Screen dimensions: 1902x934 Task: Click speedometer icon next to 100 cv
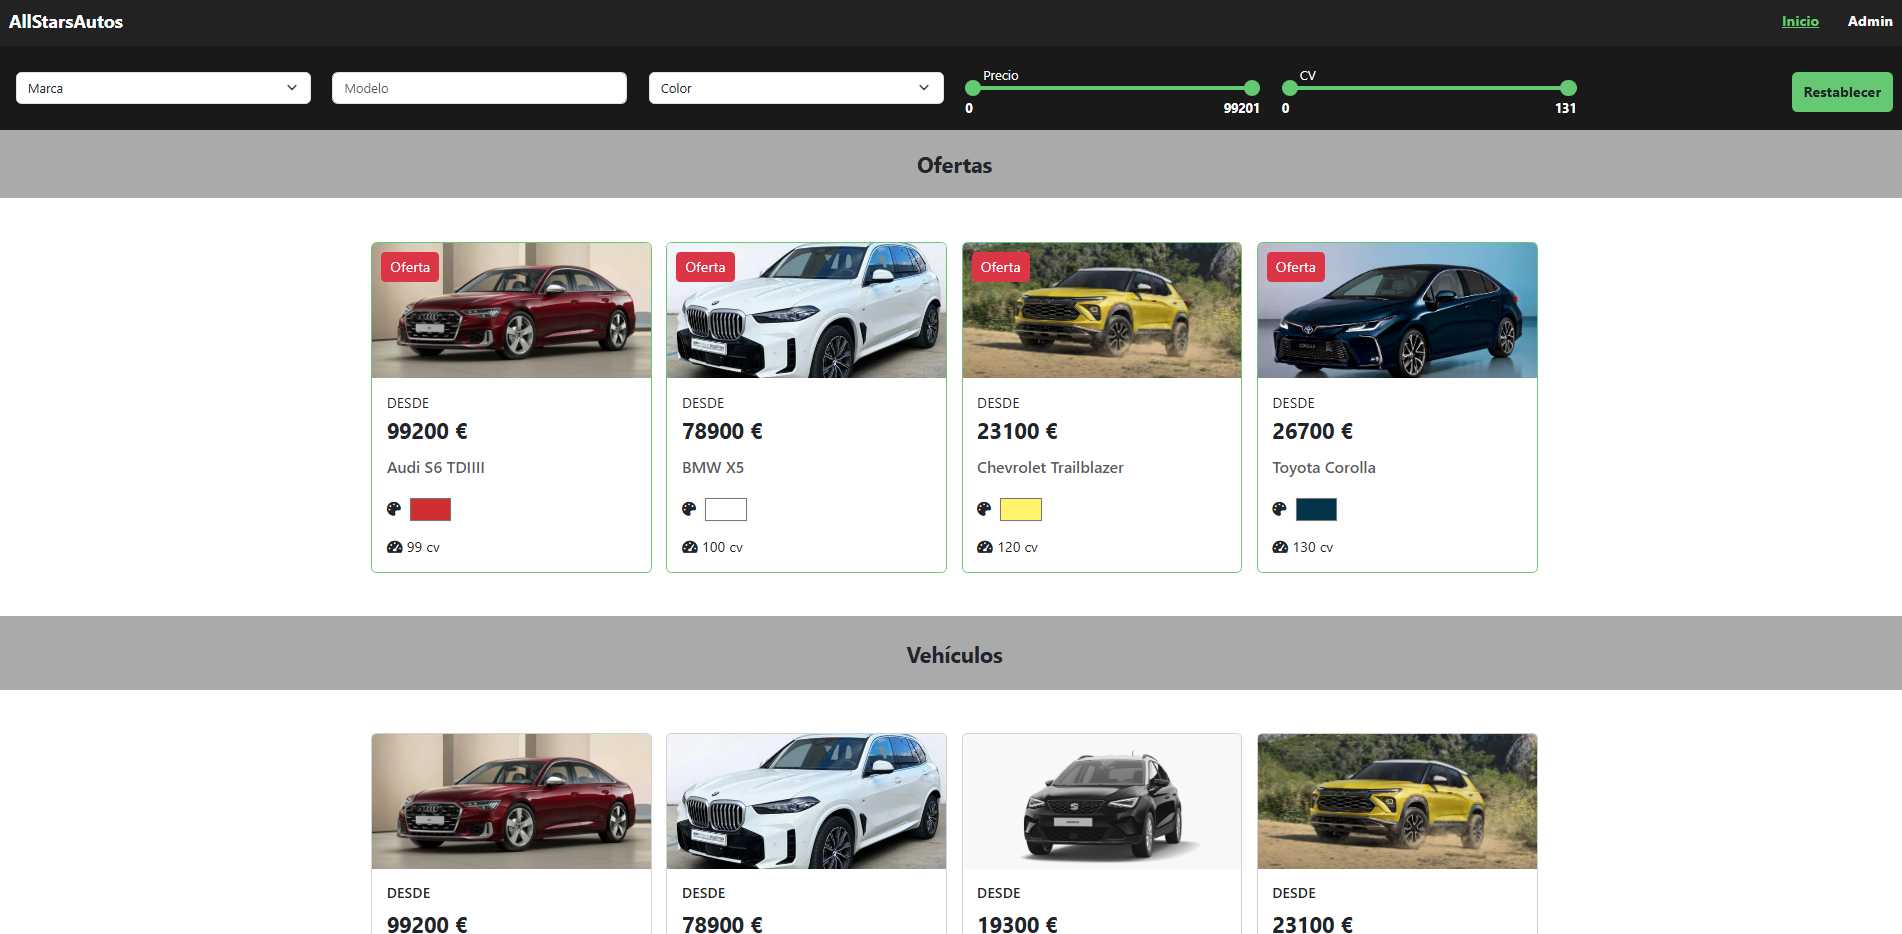tap(690, 547)
